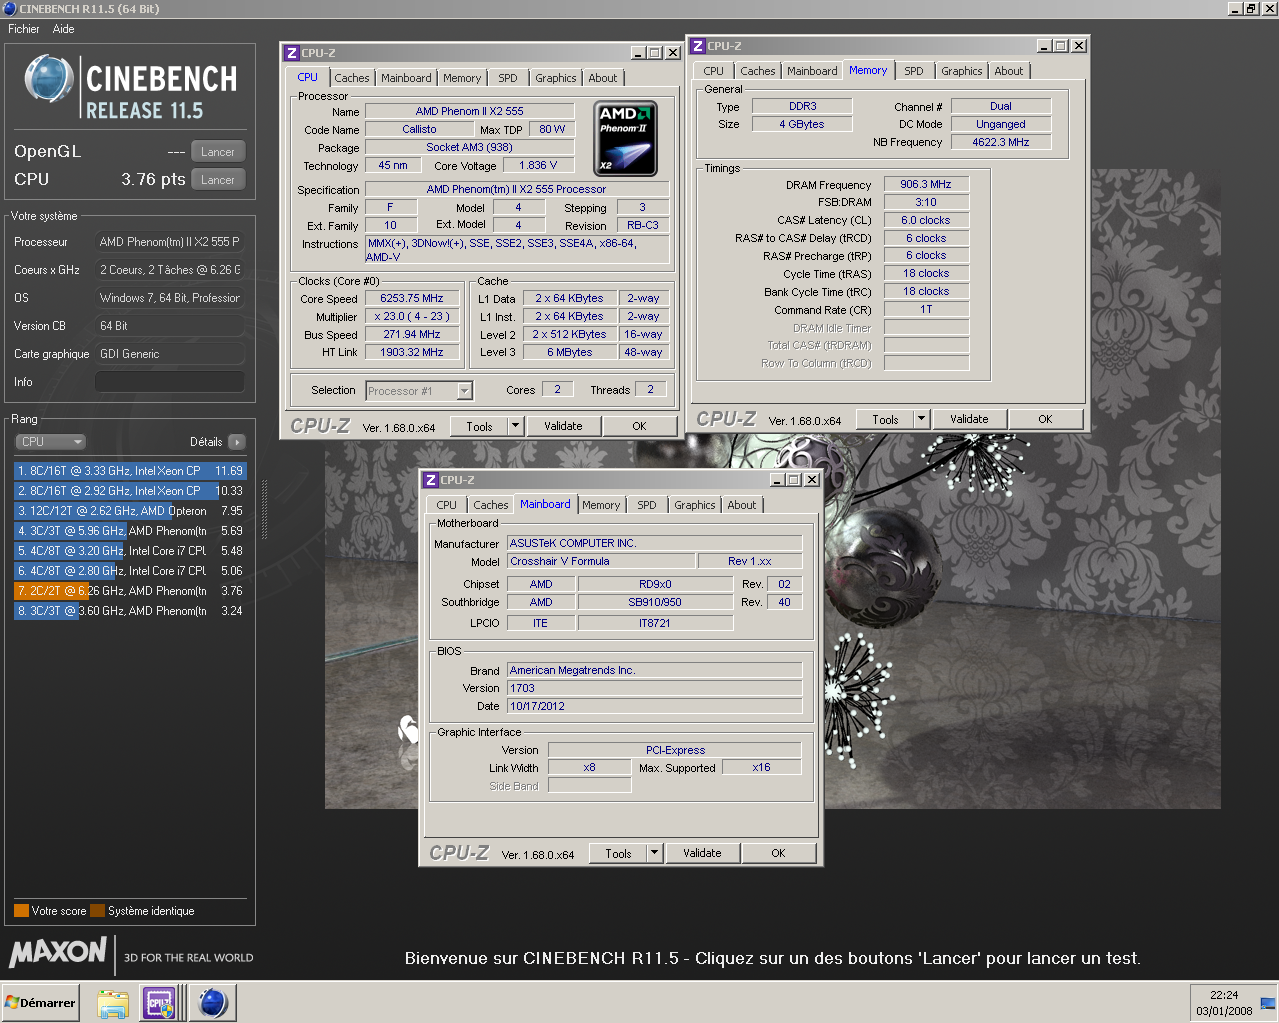1279x1023 pixels.
Task: Switch to Memory tab in CPU window
Action: tap(462, 78)
